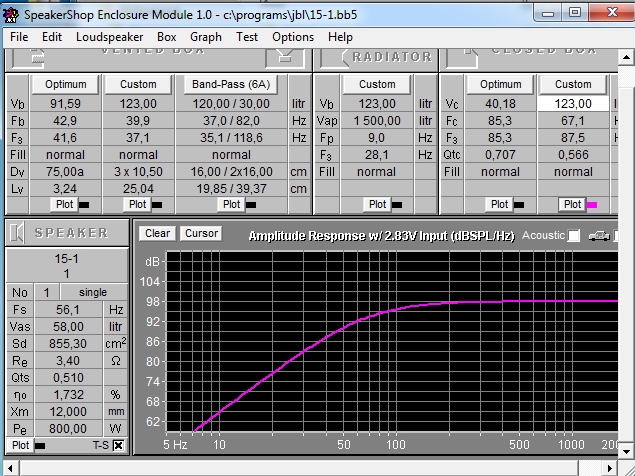Plot the Band-Pass box response
Viewport: 635px width, 476px height.
coord(231,204)
